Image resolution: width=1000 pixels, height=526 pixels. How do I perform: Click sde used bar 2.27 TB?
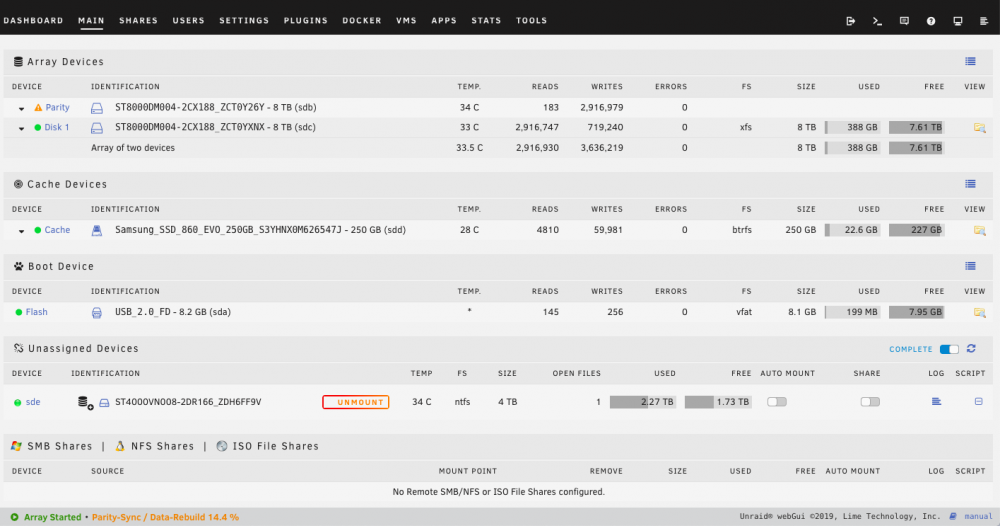point(643,402)
